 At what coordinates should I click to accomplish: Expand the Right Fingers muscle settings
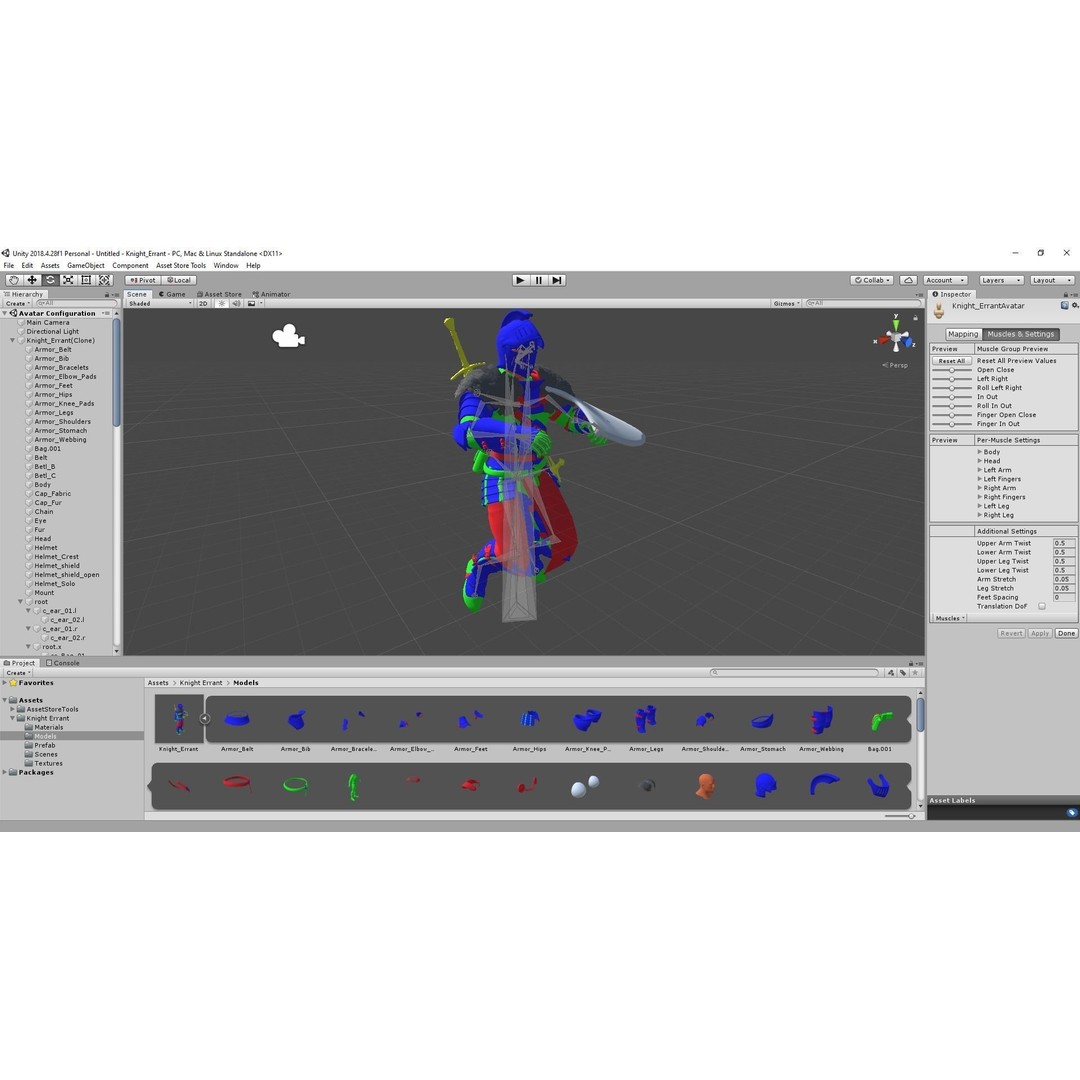[x=979, y=497]
